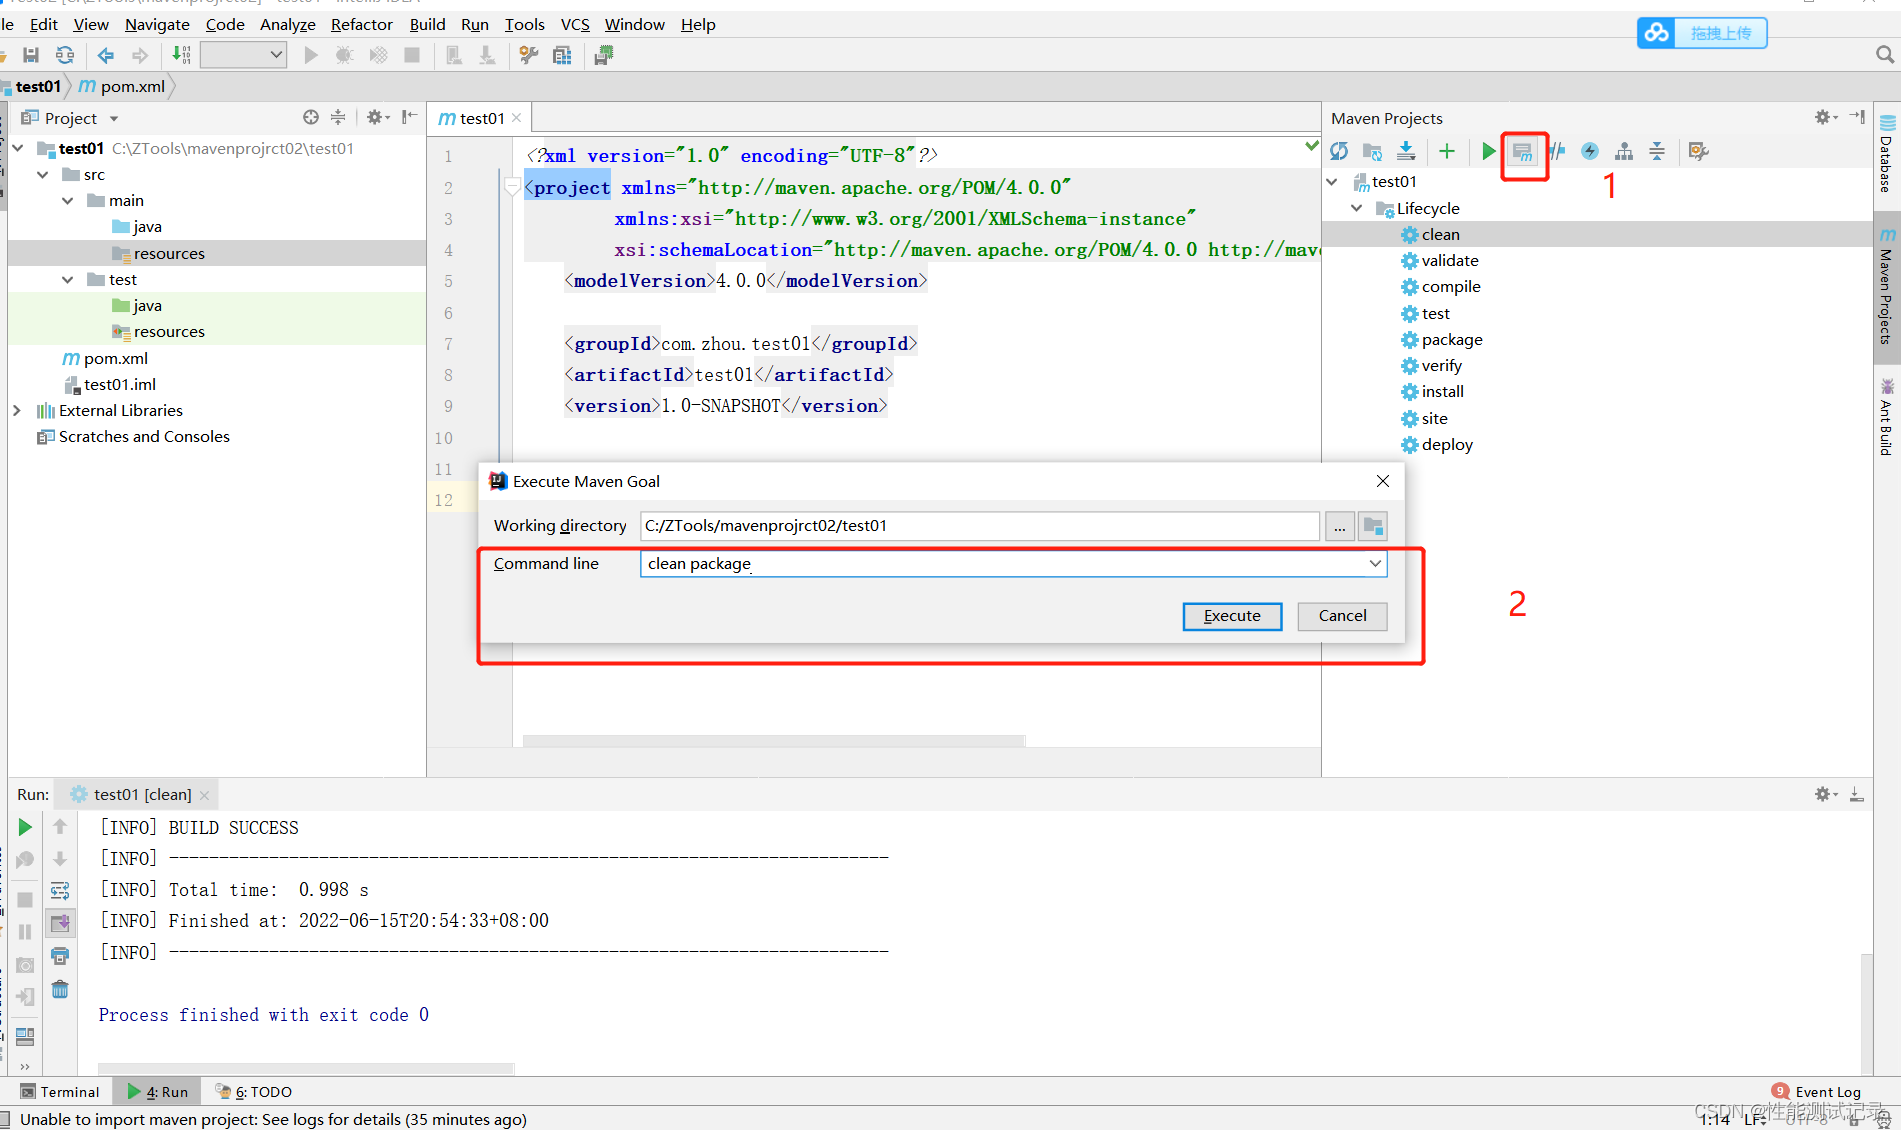Open Database side panel
This screenshot has height=1130, width=1901.
click(x=1887, y=153)
